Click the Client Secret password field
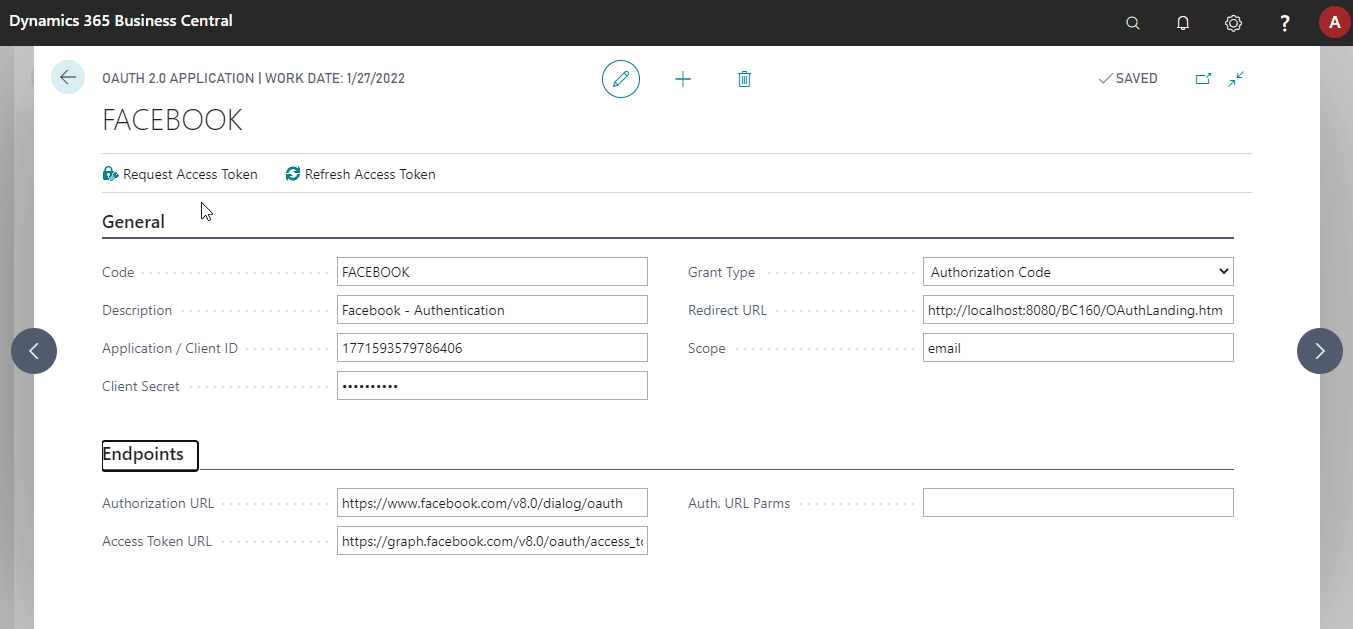1353x629 pixels. tap(492, 386)
